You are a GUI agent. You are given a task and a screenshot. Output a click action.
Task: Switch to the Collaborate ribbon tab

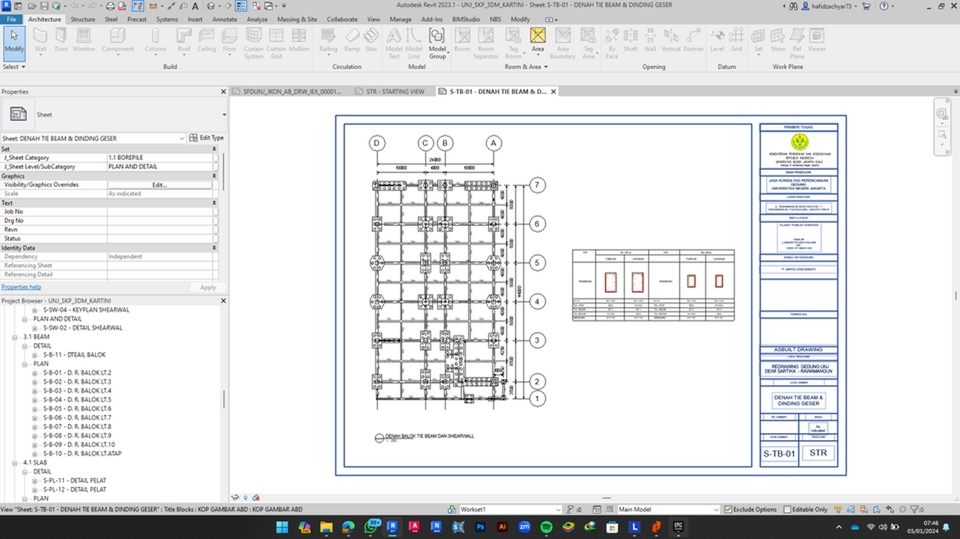tap(342, 20)
